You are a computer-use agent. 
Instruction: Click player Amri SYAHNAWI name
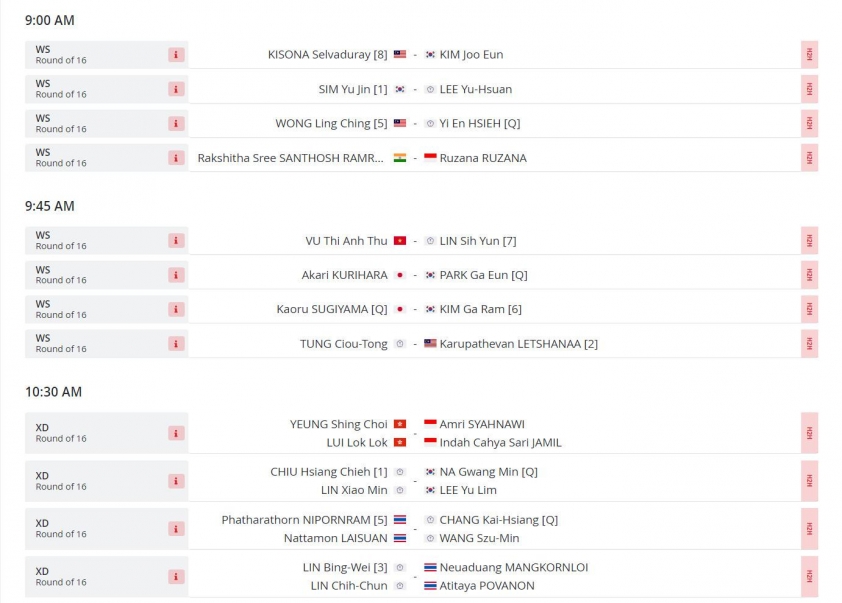[482, 424]
